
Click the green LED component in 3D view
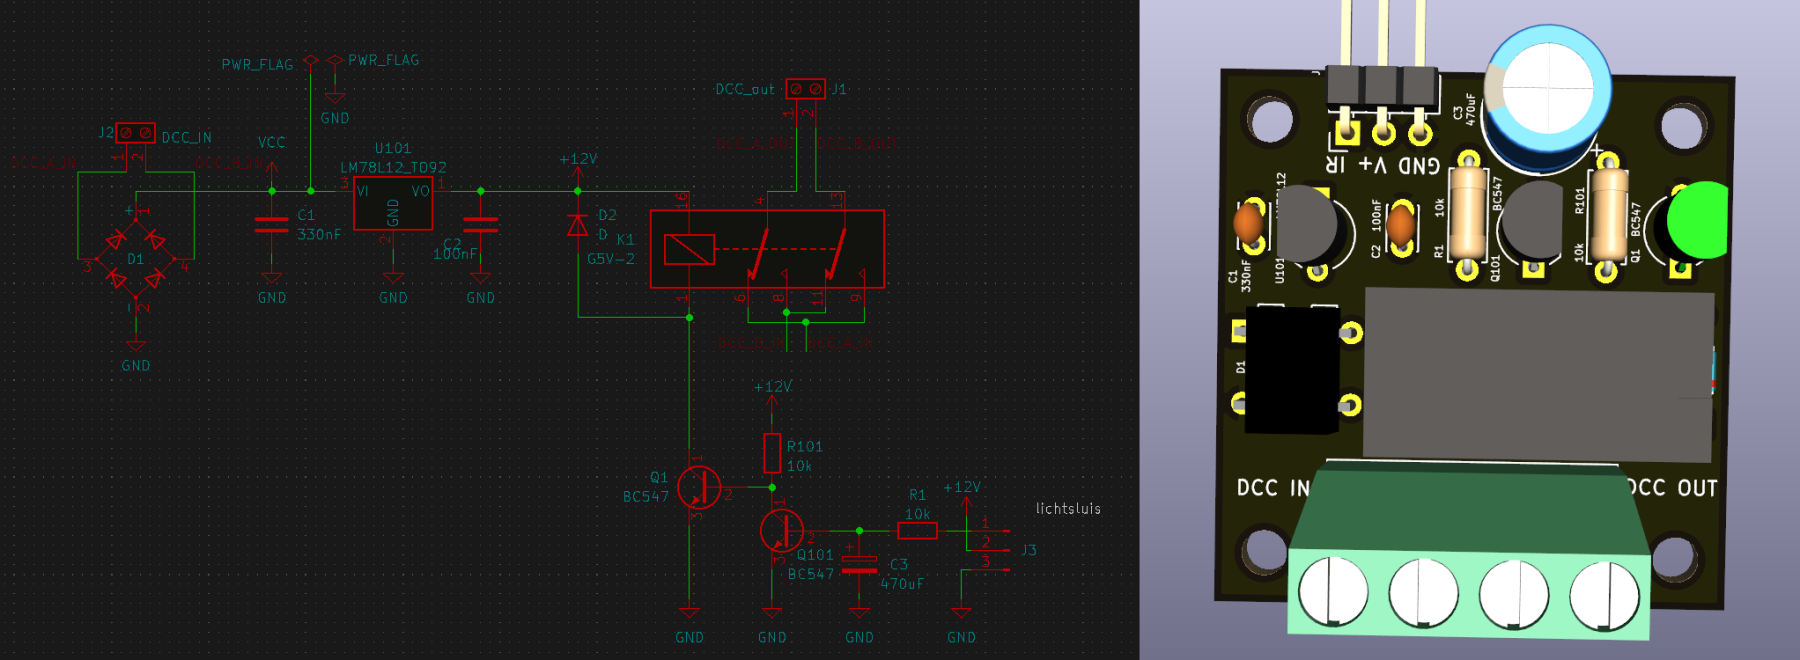pos(1698,222)
